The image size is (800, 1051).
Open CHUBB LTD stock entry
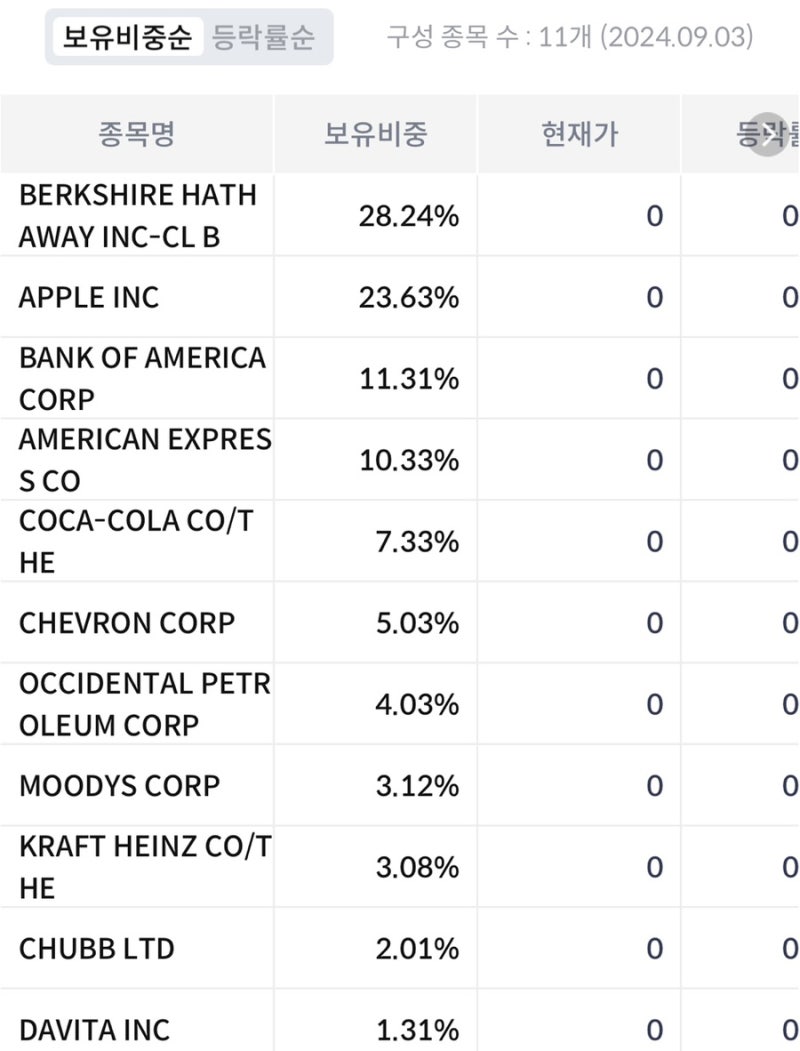(x=97, y=948)
